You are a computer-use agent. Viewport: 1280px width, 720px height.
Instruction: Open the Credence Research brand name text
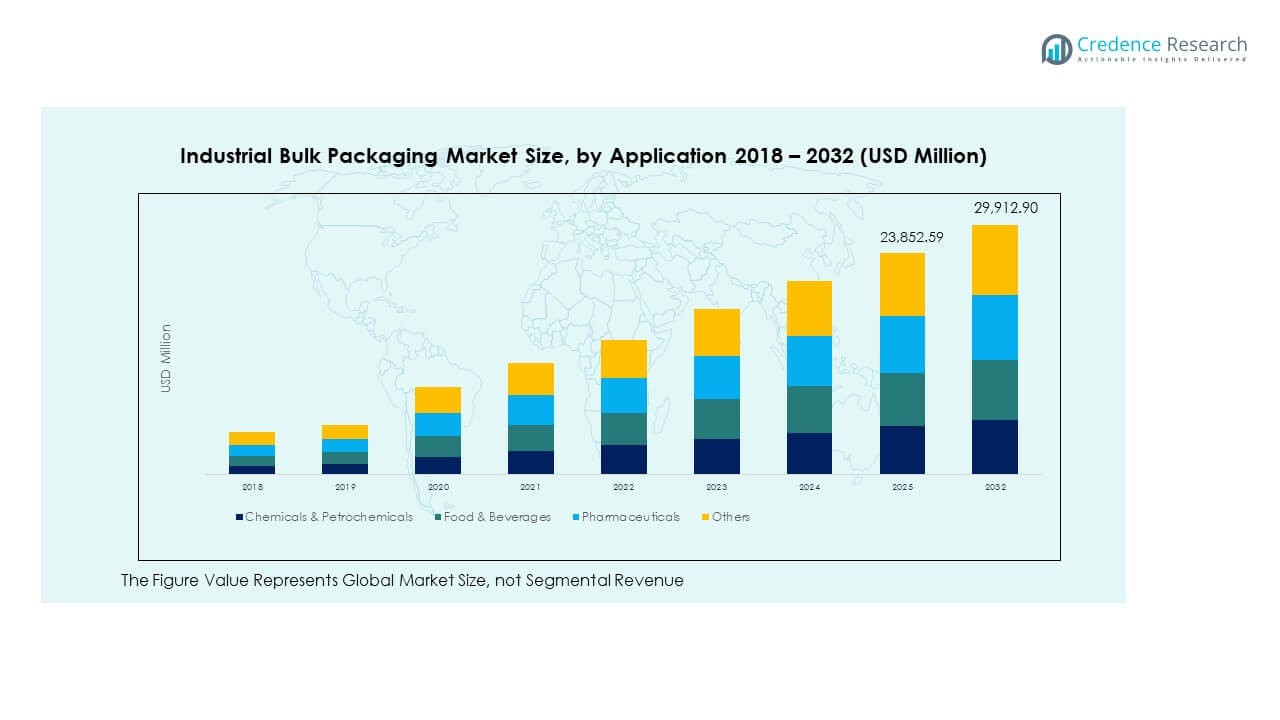click(1162, 44)
